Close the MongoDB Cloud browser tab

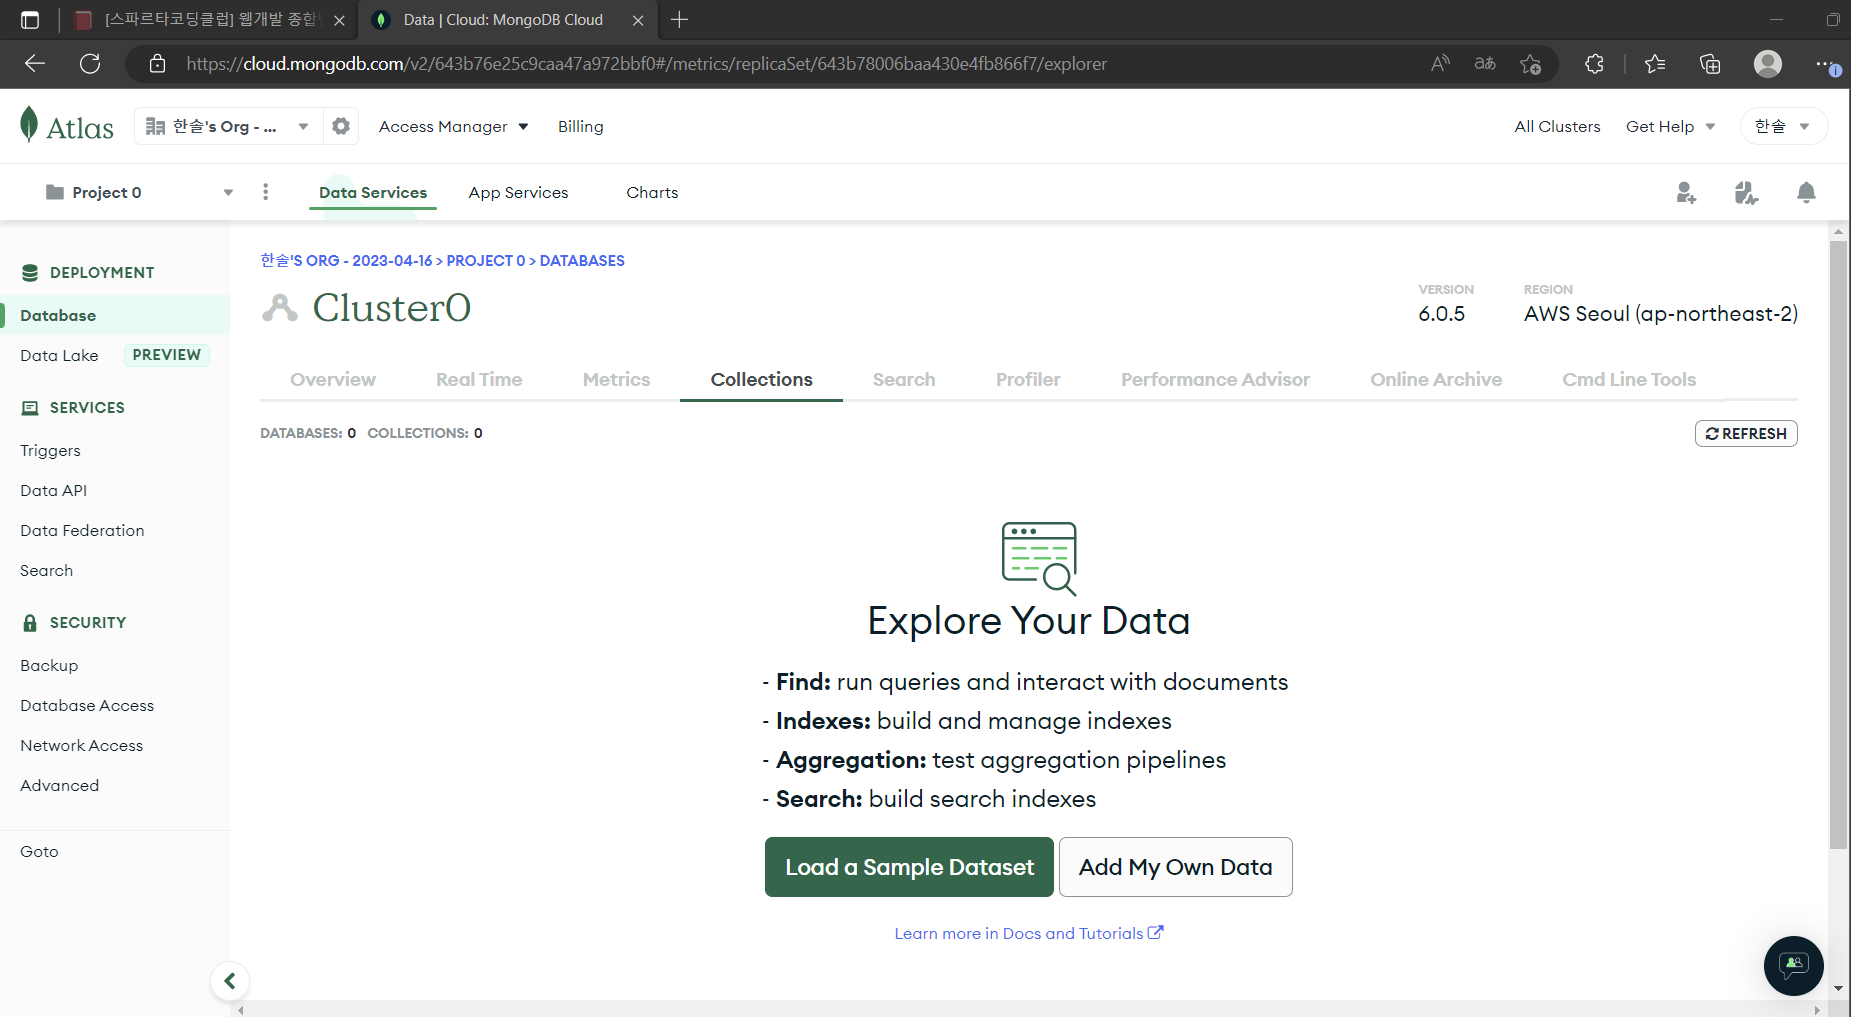[x=638, y=20]
